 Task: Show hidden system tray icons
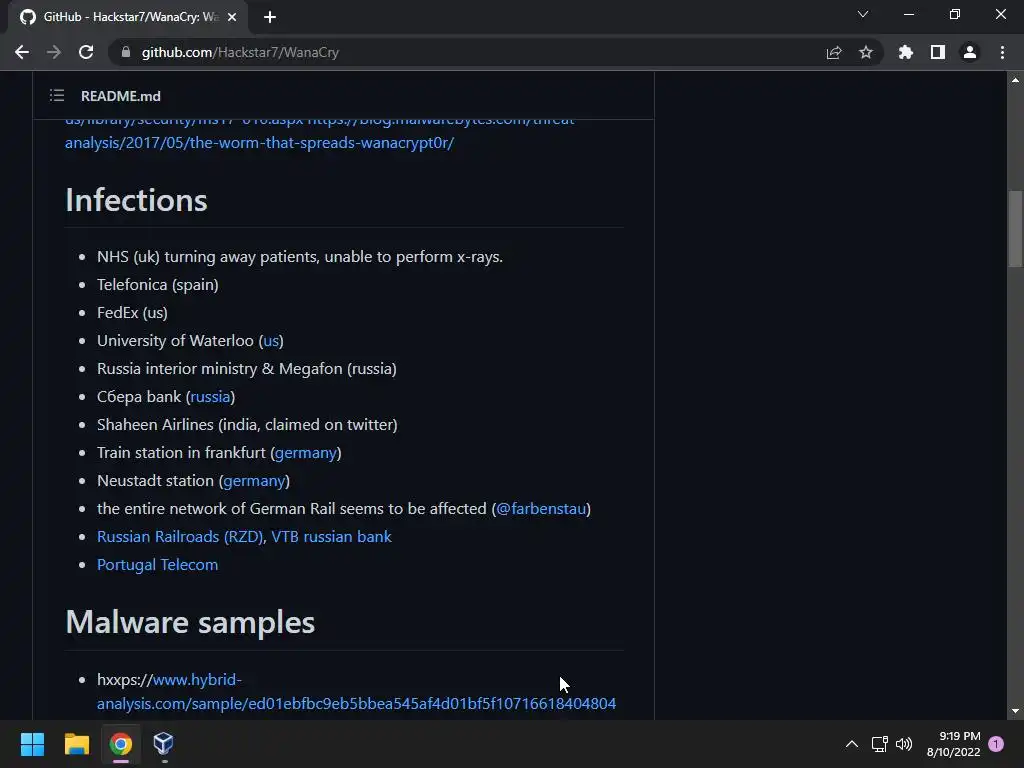(x=852, y=744)
